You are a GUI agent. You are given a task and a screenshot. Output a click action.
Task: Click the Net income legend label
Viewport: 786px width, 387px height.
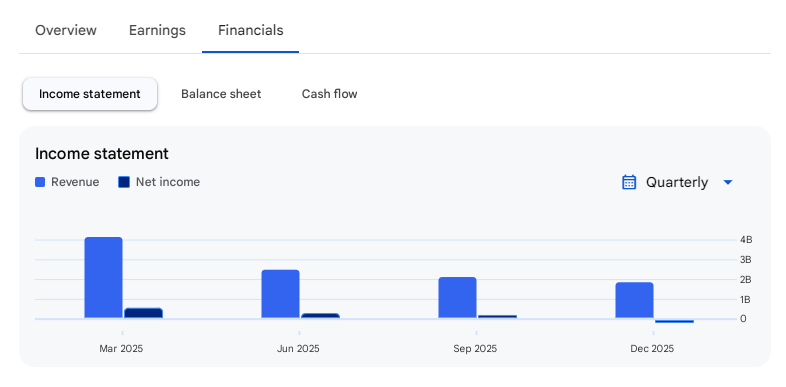click(168, 182)
